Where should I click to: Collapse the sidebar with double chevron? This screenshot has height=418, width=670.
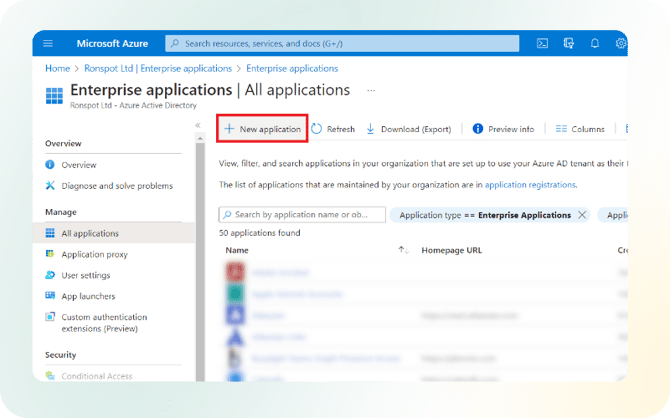pos(198,125)
